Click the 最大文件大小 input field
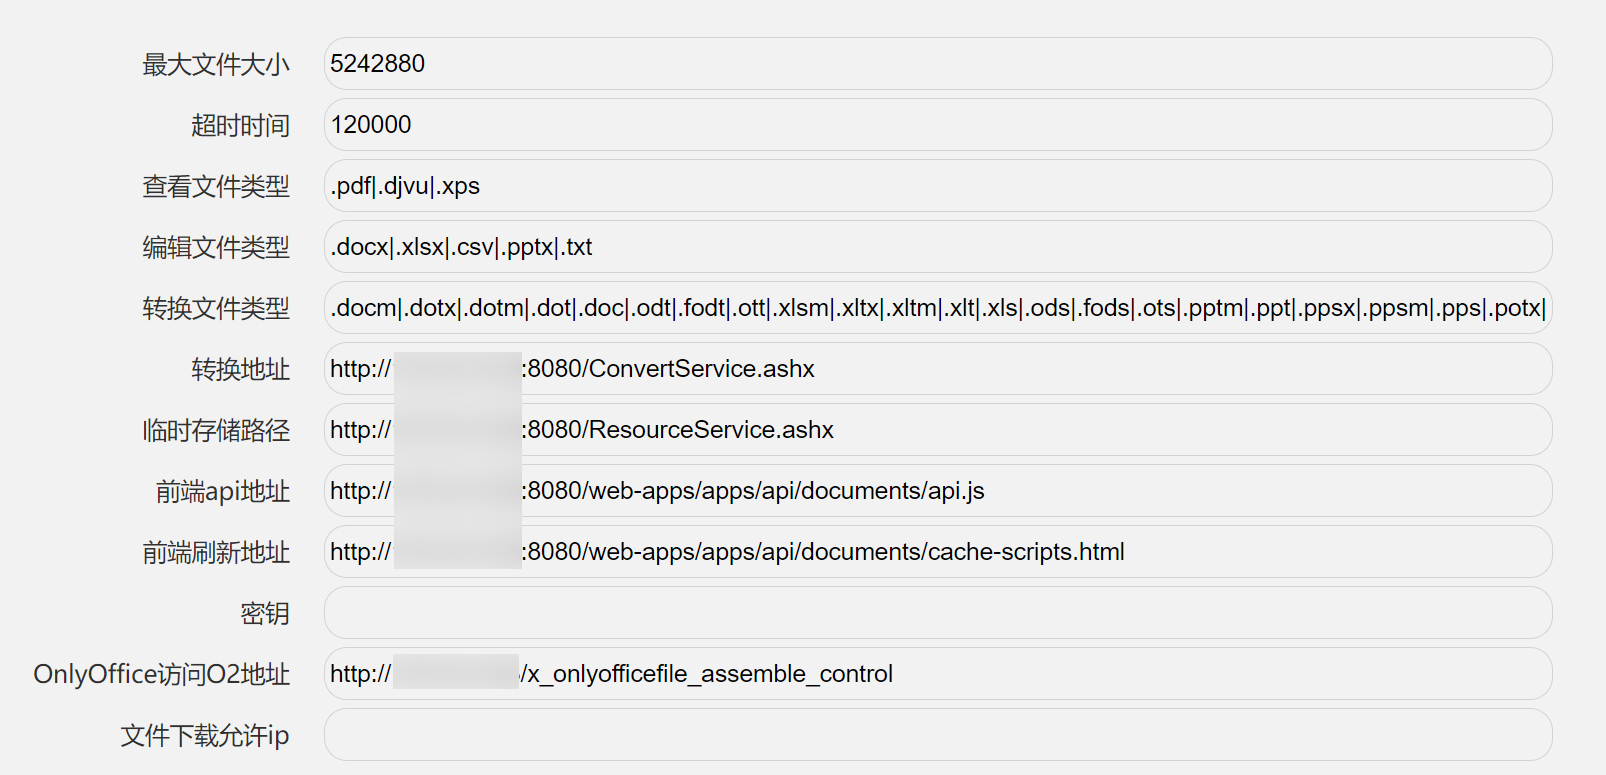The width and height of the screenshot is (1606, 775). (937, 64)
